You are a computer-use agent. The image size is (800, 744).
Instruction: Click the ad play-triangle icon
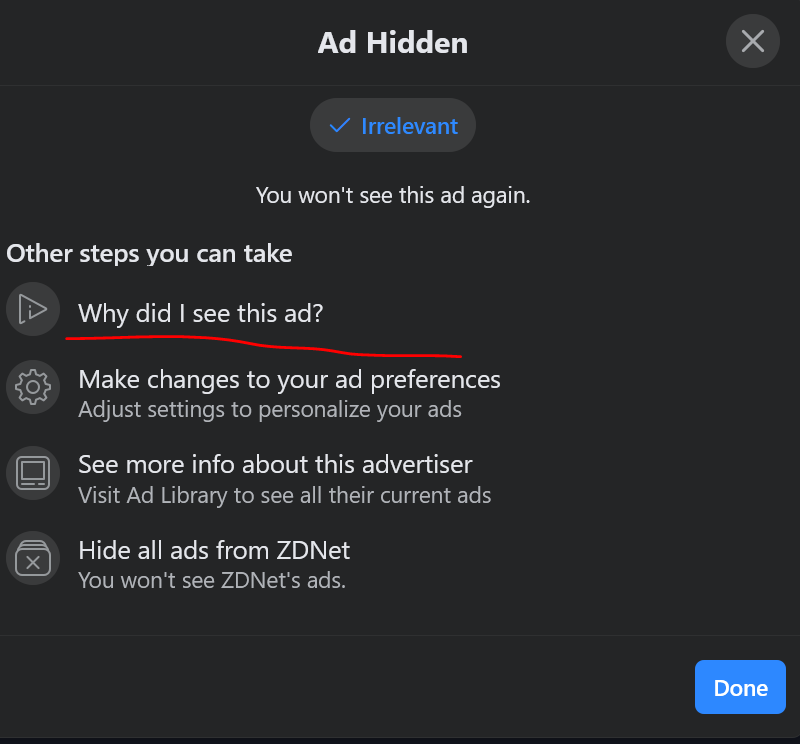(33, 308)
